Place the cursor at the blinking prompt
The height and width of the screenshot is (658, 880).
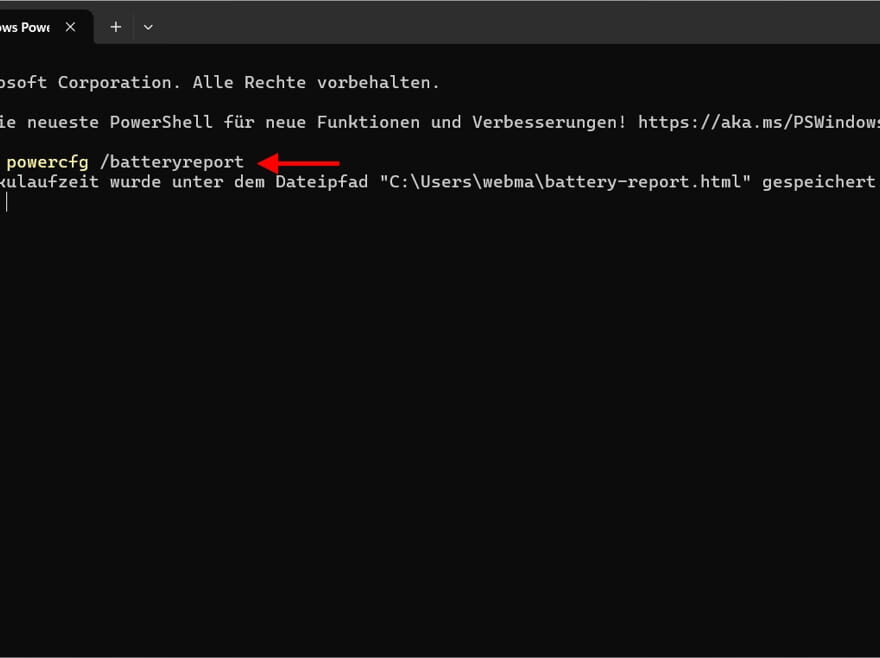8,201
